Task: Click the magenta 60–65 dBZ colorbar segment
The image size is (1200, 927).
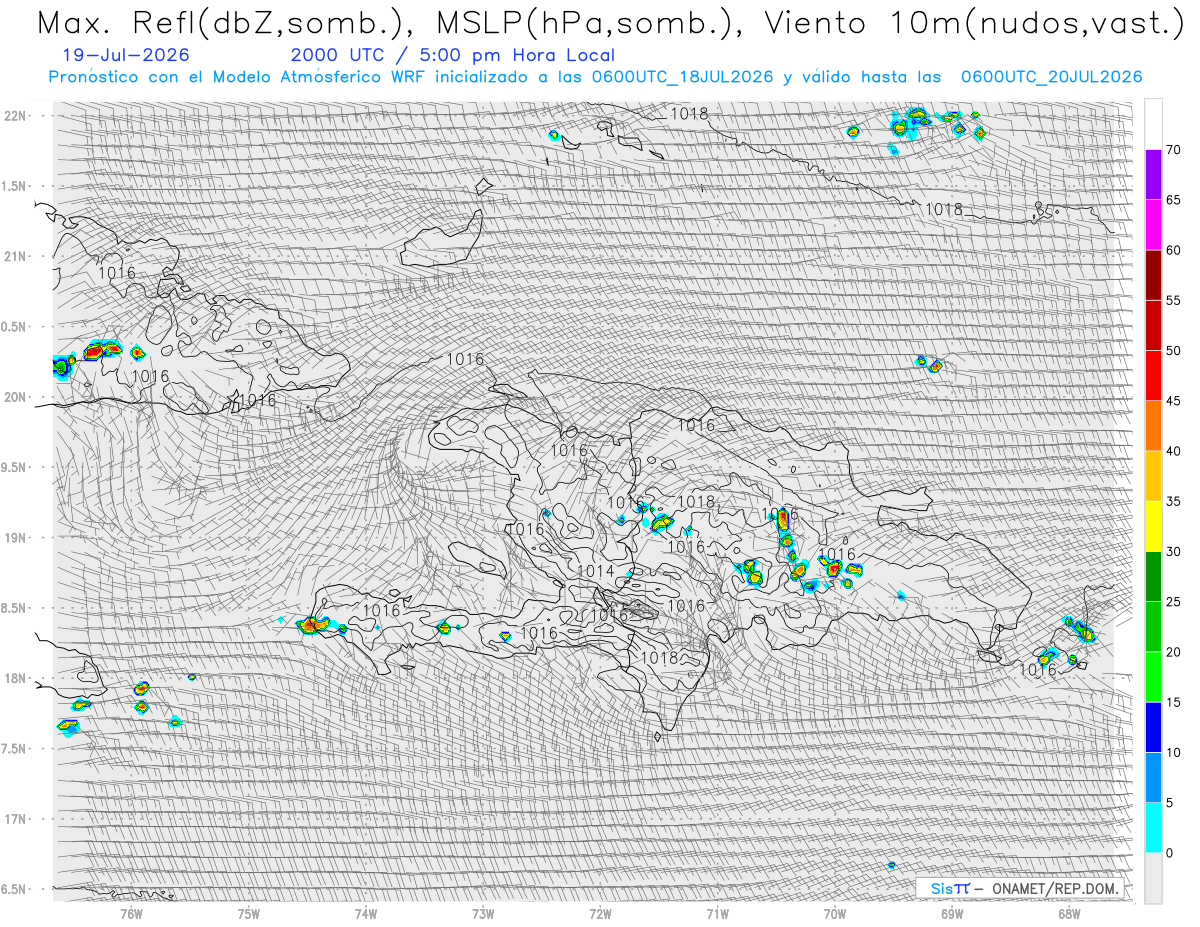Action: tap(1153, 225)
